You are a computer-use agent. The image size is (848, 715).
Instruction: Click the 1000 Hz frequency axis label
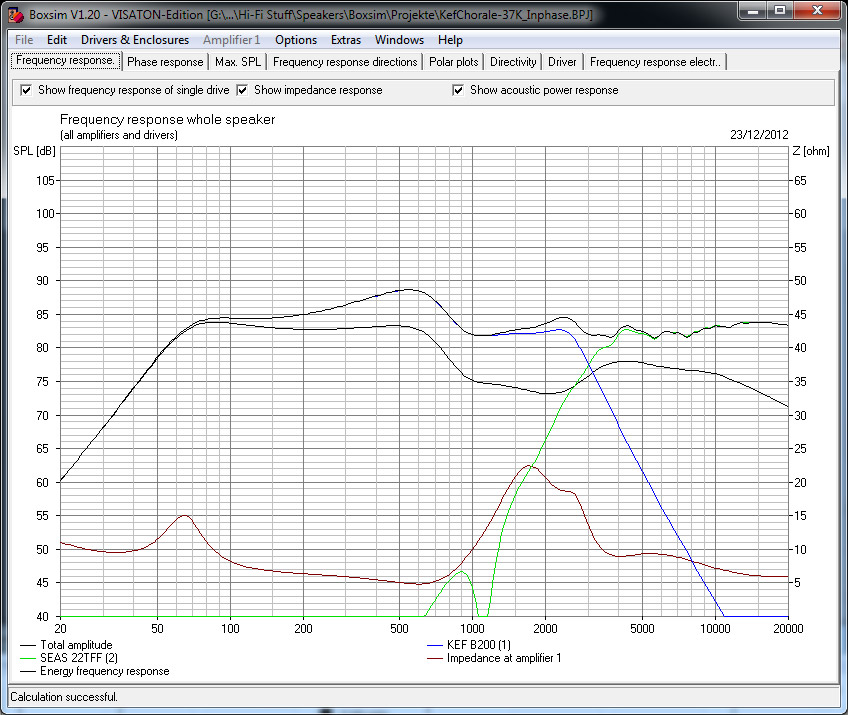pyautogui.click(x=472, y=628)
